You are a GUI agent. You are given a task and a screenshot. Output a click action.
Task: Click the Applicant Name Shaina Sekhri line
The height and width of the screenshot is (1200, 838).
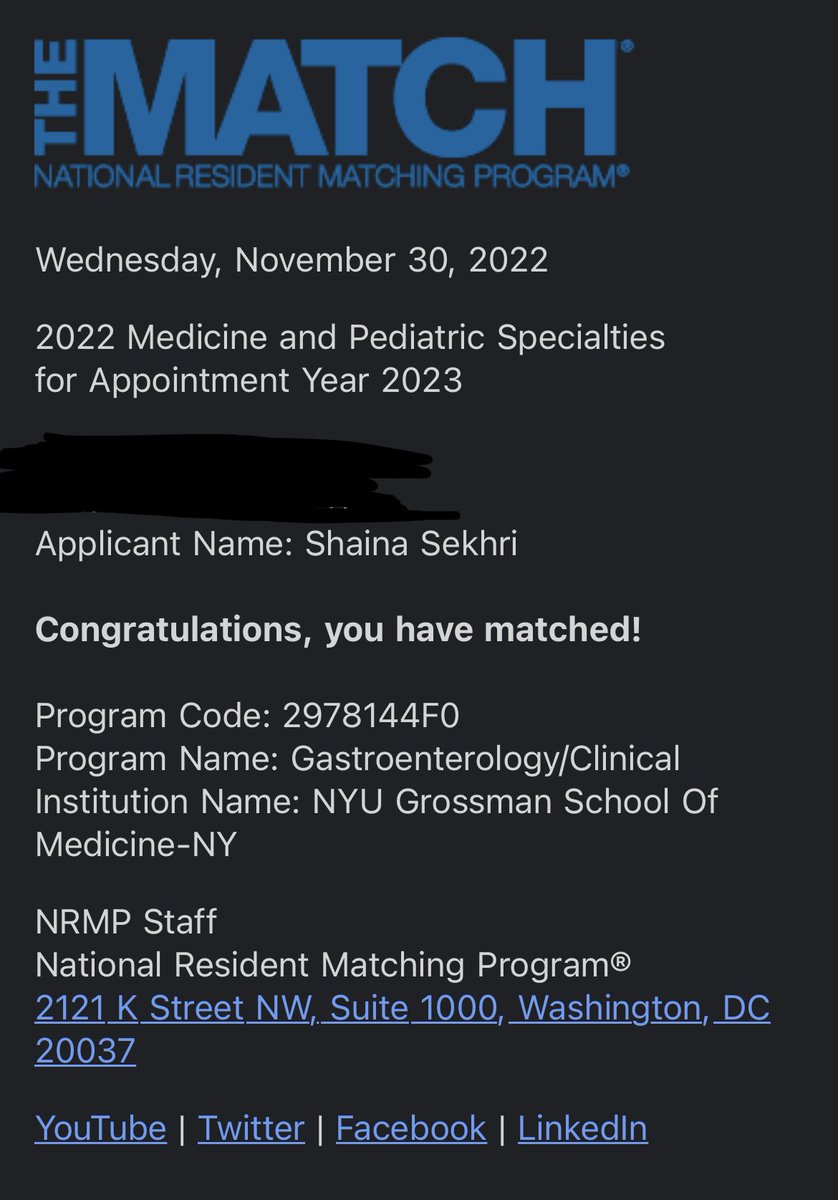click(276, 545)
